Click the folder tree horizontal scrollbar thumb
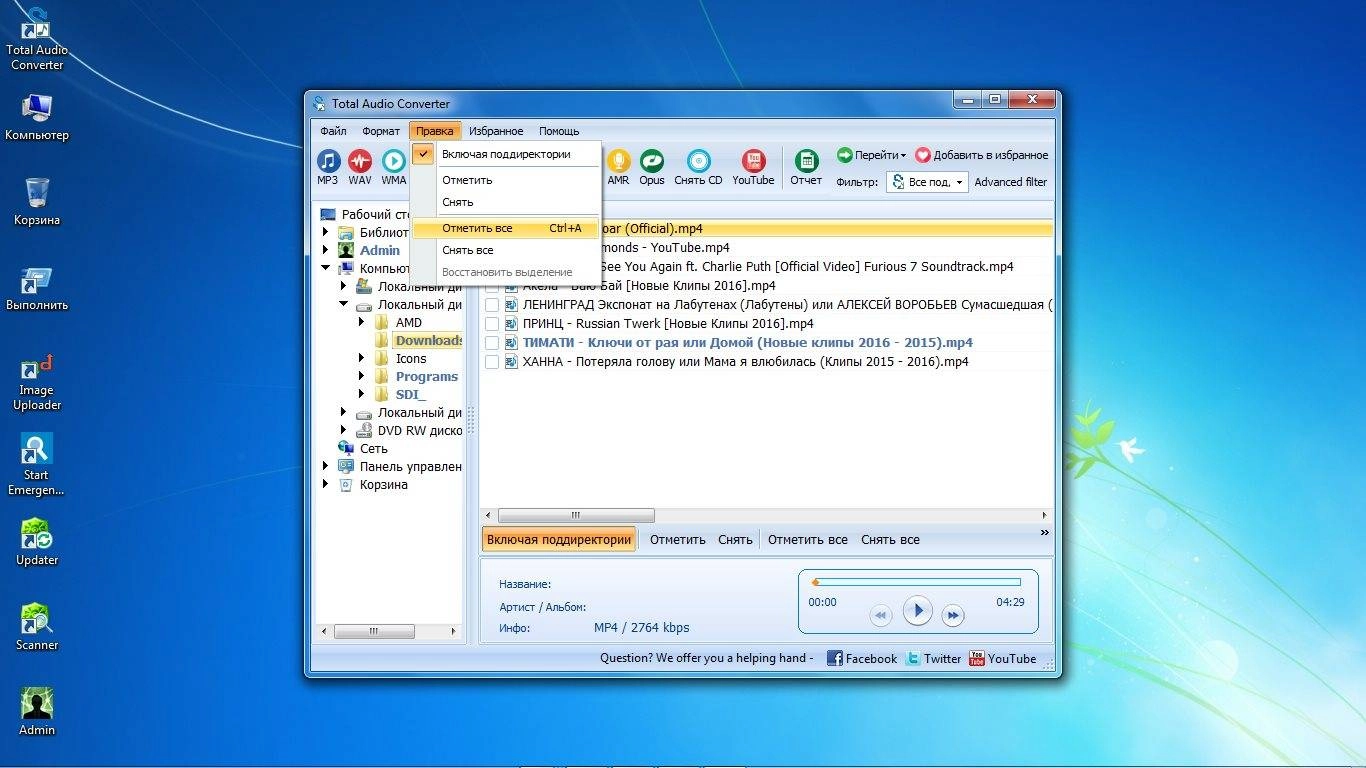1366x768 pixels. click(373, 632)
